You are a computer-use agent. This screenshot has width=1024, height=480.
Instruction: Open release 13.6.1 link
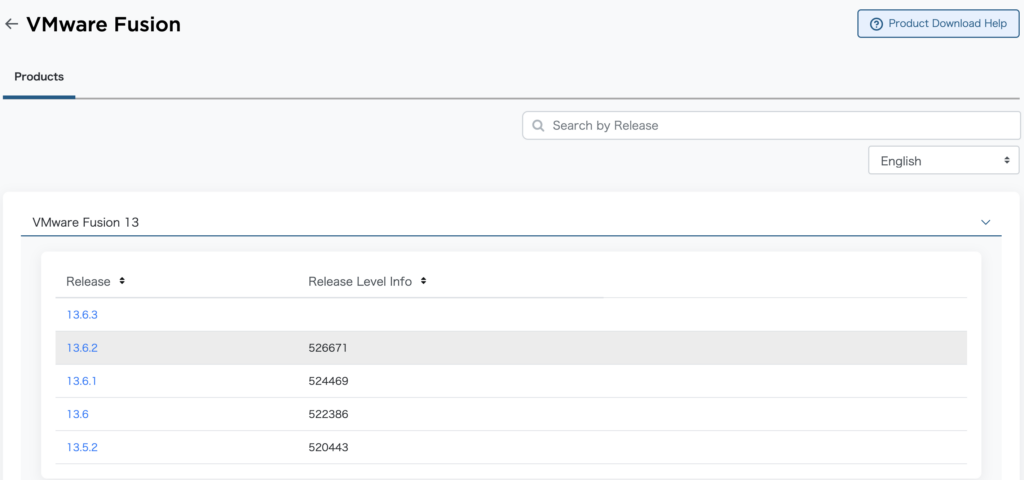pyautogui.click(x=81, y=381)
